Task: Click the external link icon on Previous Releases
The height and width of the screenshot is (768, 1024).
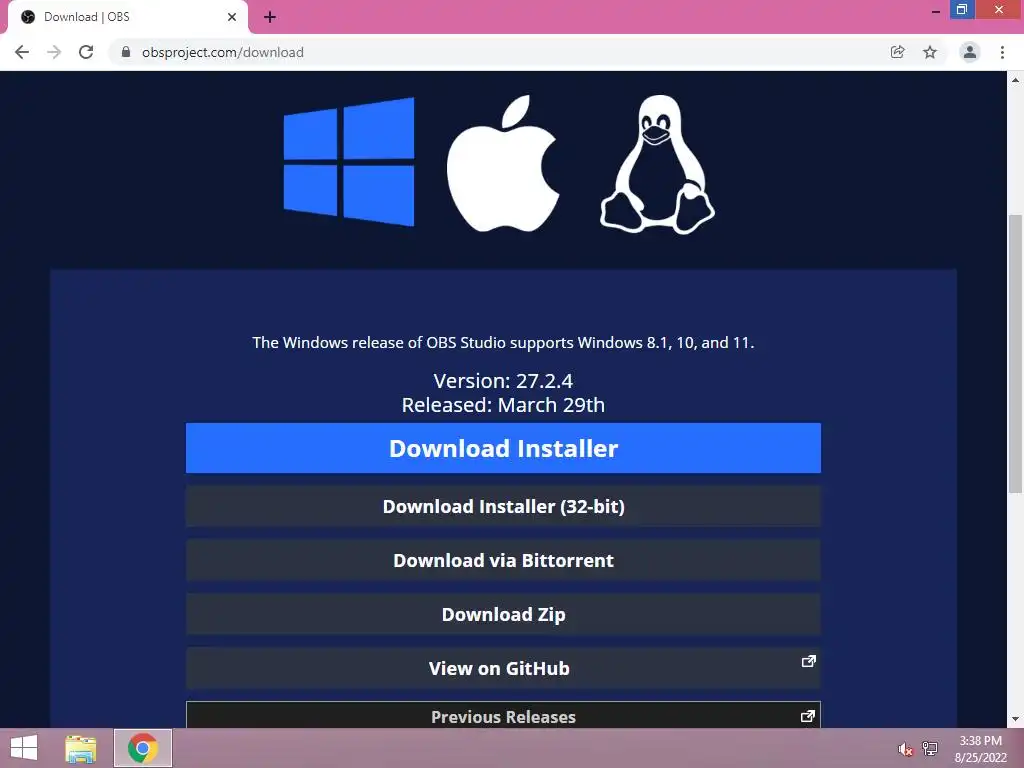Action: [808, 716]
